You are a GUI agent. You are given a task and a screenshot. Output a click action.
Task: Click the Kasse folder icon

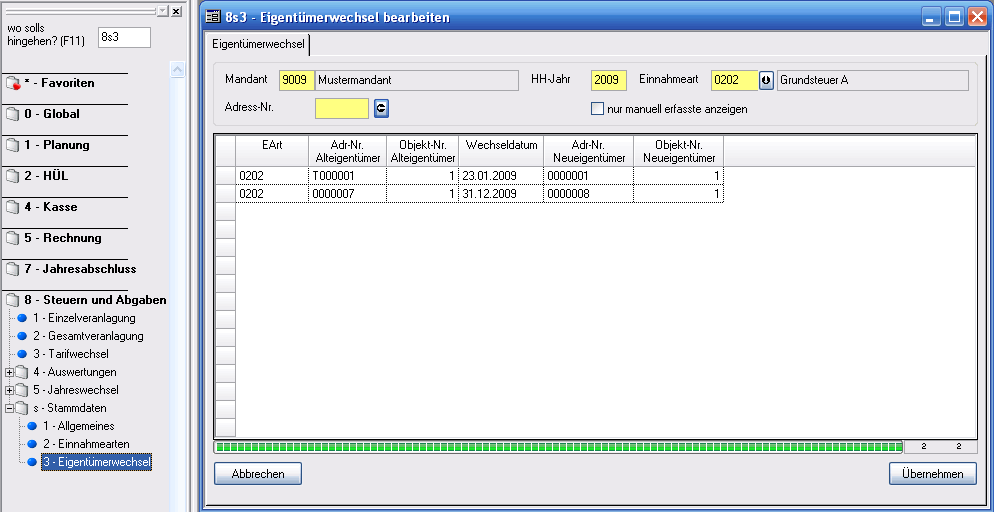(x=13, y=208)
